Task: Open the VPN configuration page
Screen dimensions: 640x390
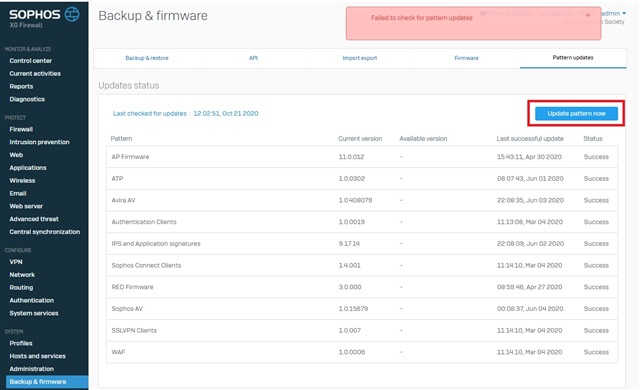Action: pyautogui.click(x=16, y=262)
